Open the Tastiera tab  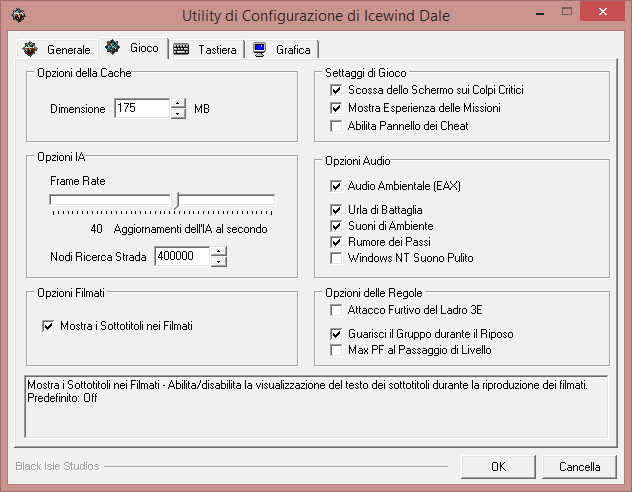pos(205,49)
